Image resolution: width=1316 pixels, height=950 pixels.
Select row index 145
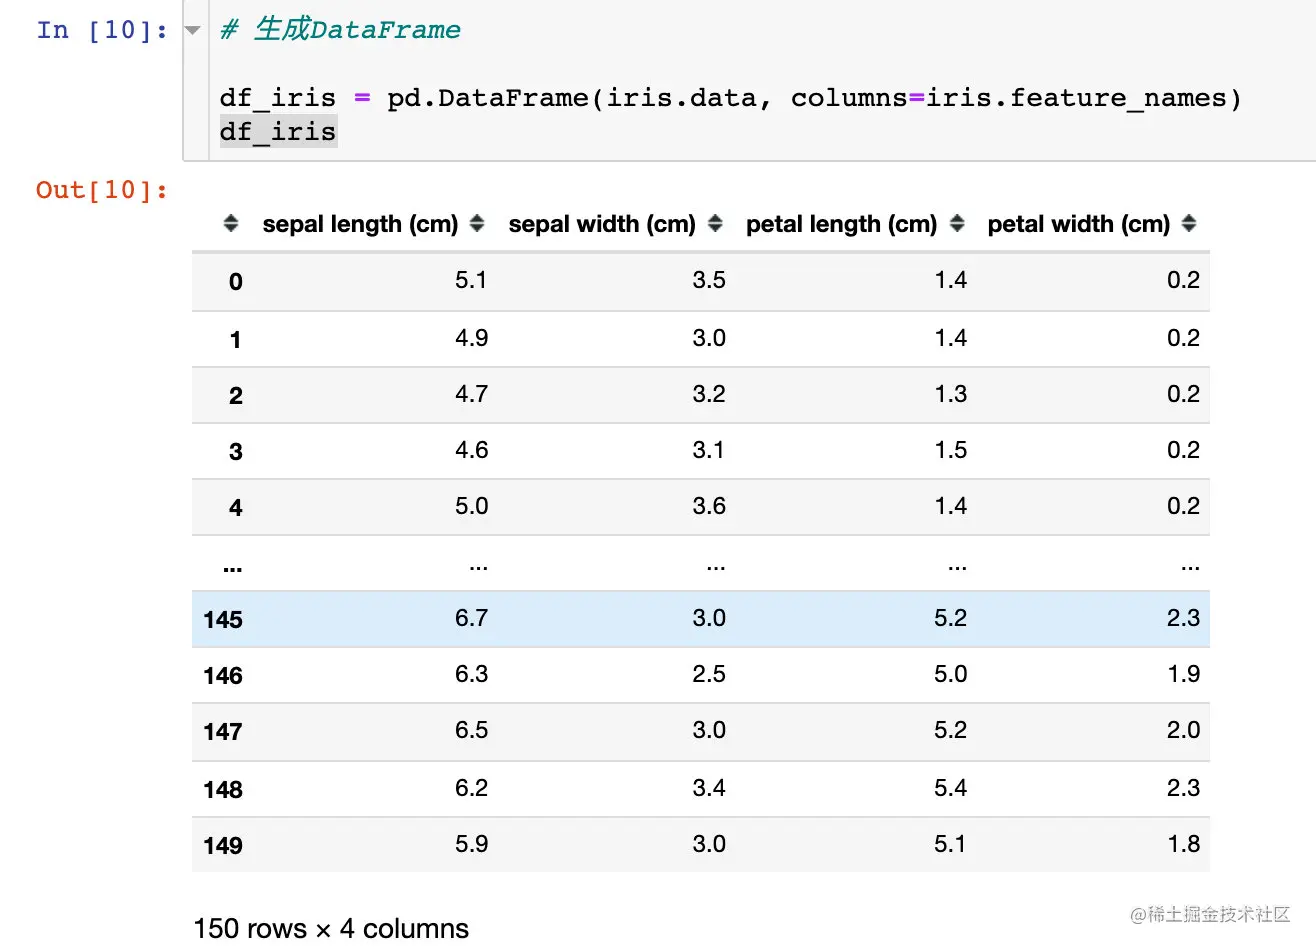(x=223, y=620)
